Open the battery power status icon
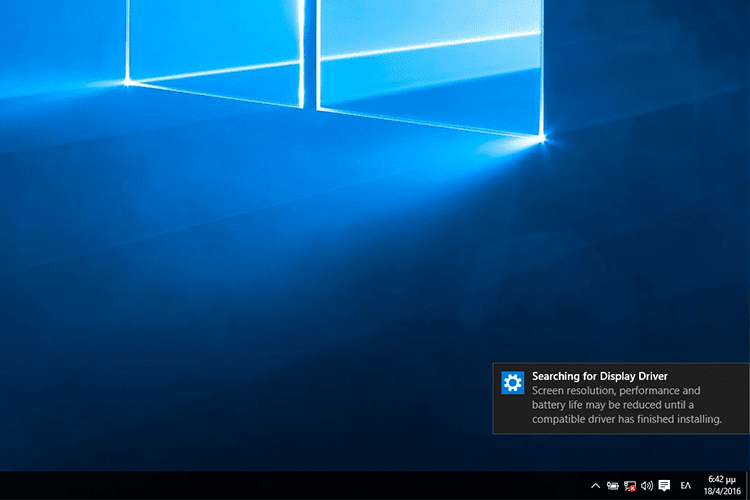Screen dimensions: 750x500 pos(612,486)
